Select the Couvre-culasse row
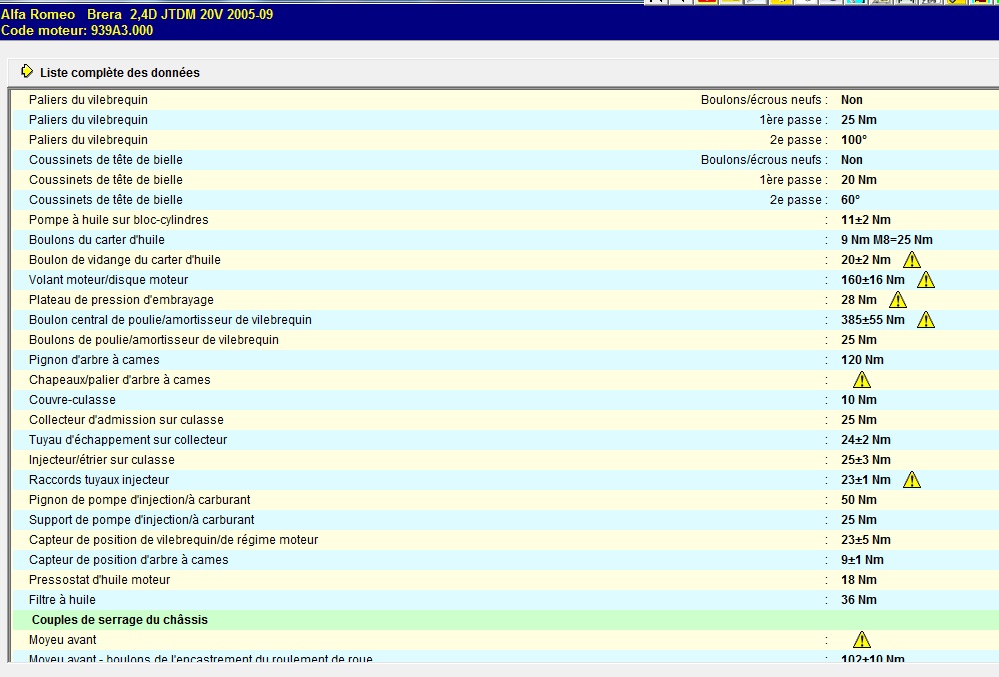This screenshot has width=999, height=677. tap(72, 400)
